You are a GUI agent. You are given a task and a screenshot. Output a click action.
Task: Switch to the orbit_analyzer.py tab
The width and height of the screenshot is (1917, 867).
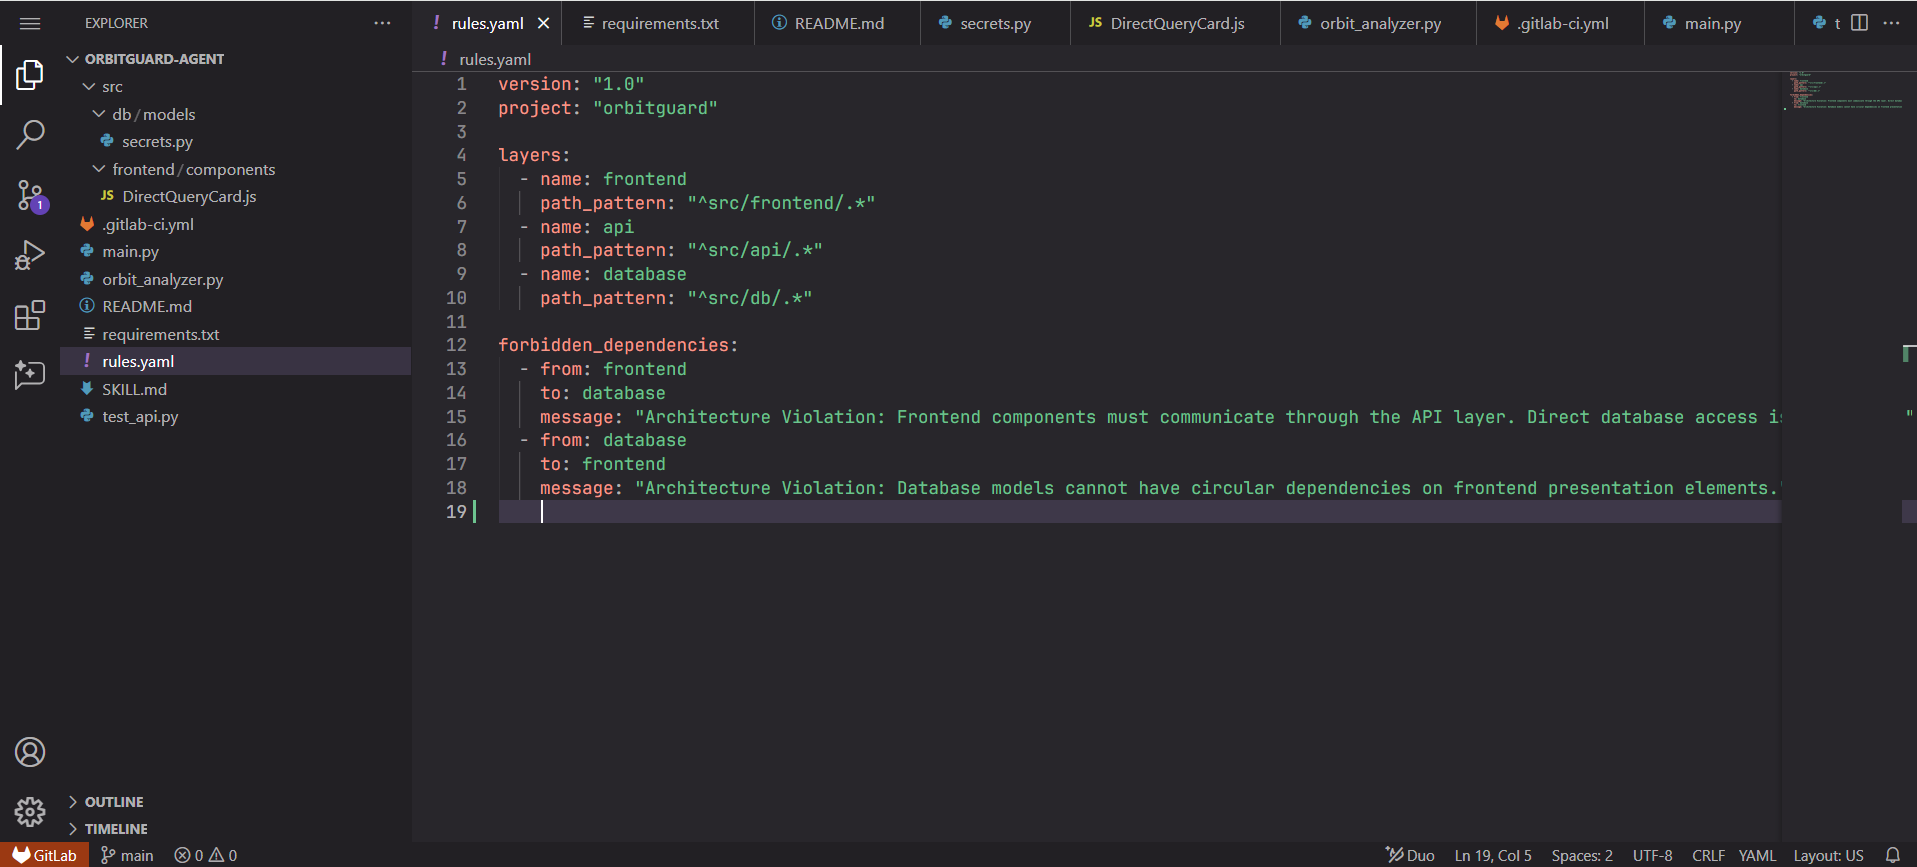(1379, 23)
